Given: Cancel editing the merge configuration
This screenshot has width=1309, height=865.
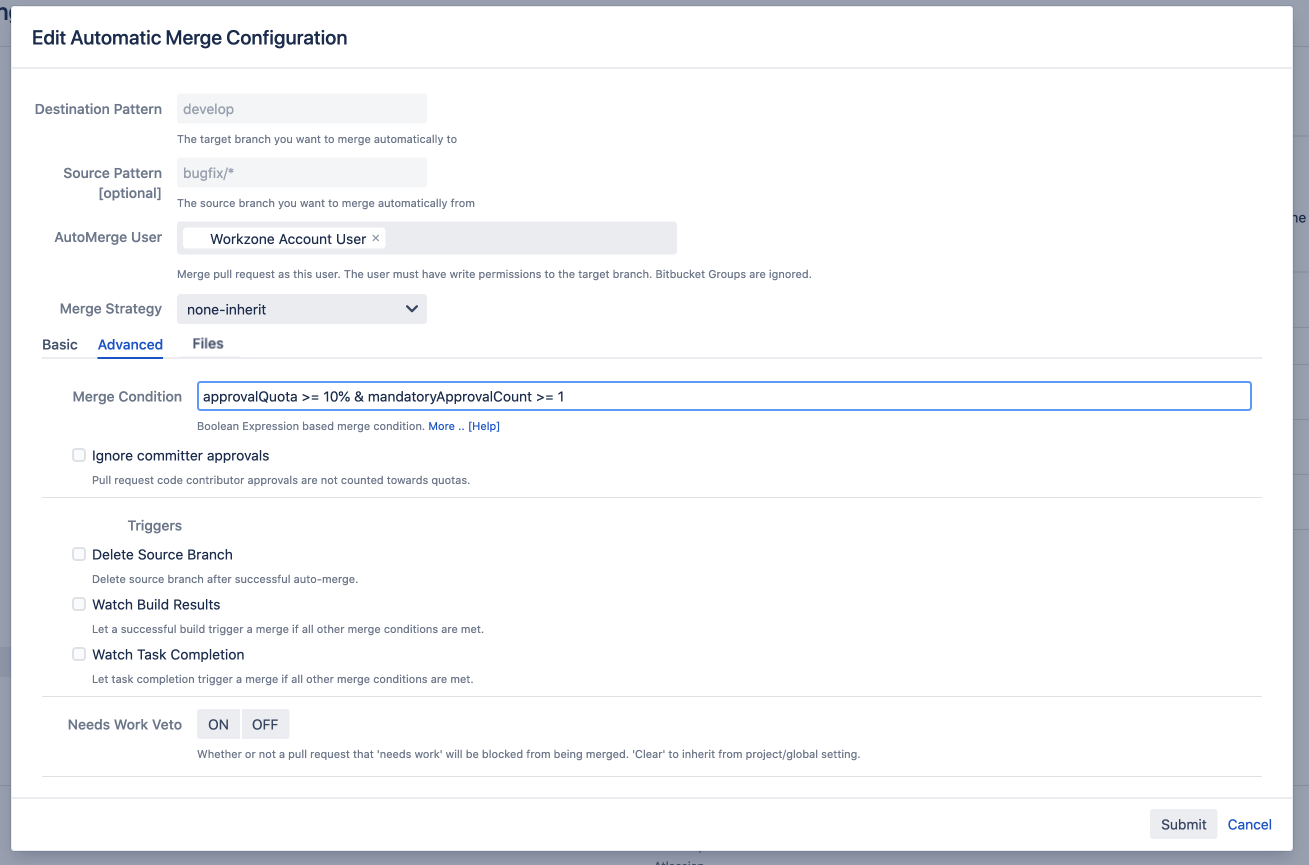Looking at the screenshot, I should (1249, 824).
